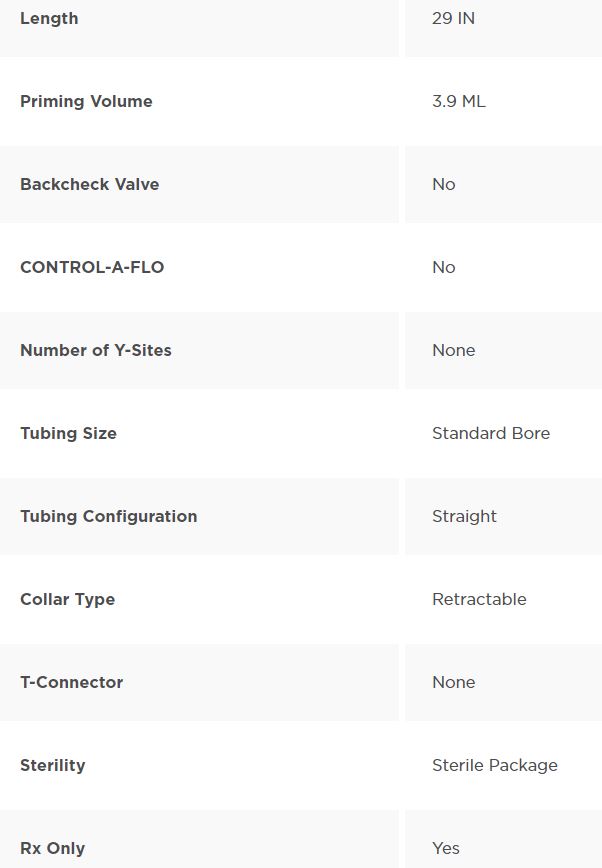Click the 3.9 ML value
The image size is (602, 868).
[x=459, y=101]
